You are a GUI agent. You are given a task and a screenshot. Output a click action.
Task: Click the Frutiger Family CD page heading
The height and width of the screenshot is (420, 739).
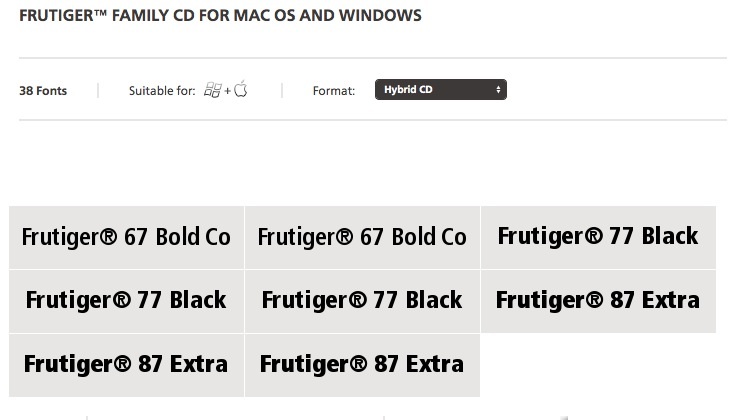pyautogui.click(x=220, y=16)
